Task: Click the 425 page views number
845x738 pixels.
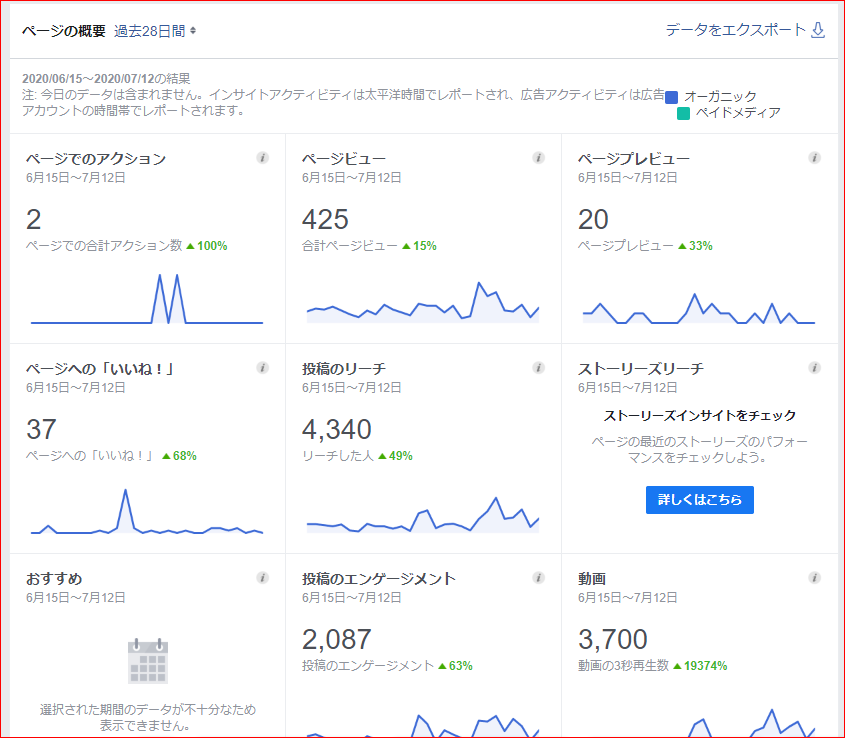Action: (x=325, y=219)
